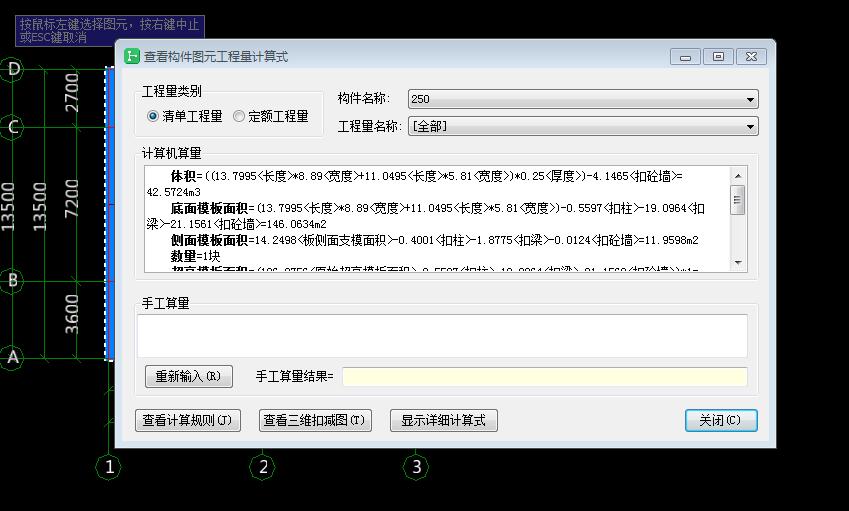This screenshot has width=849, height=511.
Task: Click axis bubble 1 below the dialog
Action: point(109,467)
